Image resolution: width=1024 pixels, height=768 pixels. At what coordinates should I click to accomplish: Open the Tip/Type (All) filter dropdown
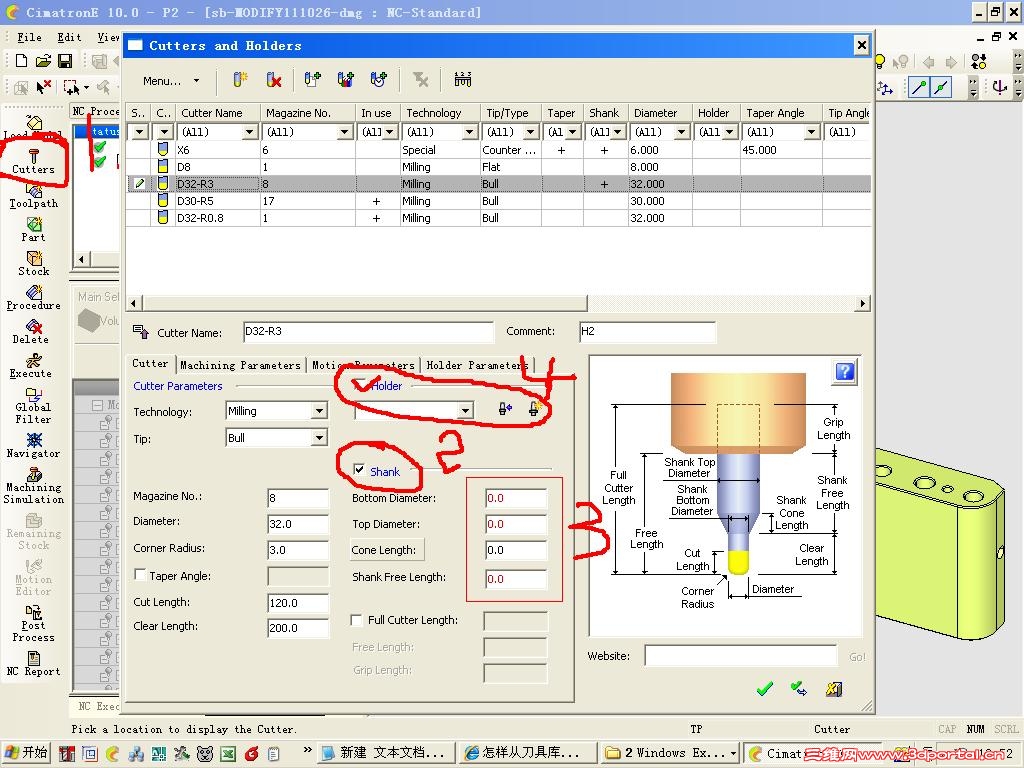click(530, 132)
